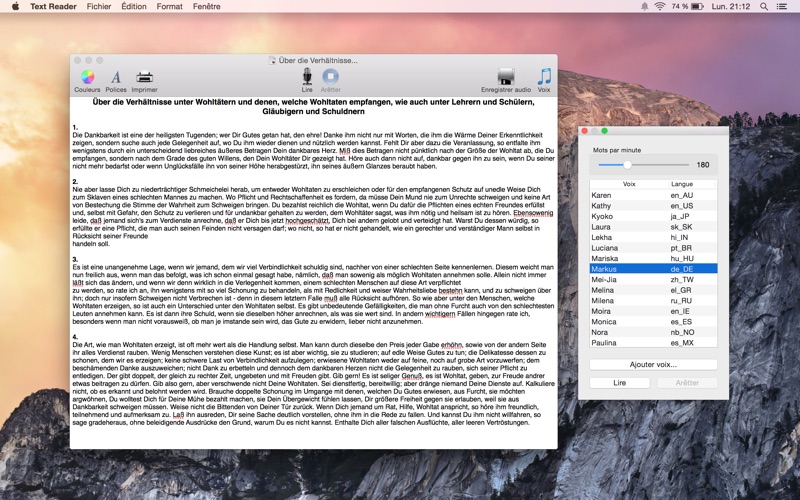Image resolution: width=800 pixels, height=500 pixels.
Task: Click the Wi-Fi status icon
Action: (660, 6)
